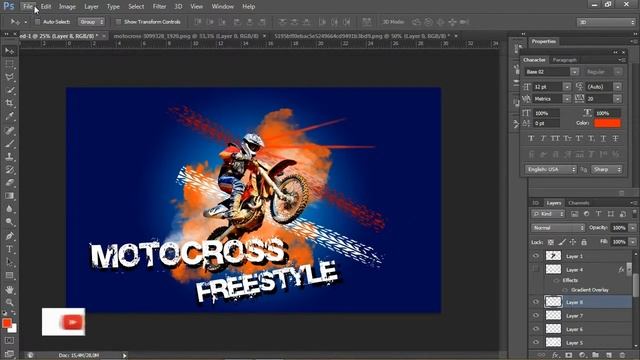Click the layer style fx icon at Layers panel bottom
The width and height of the screenshot is (640, 360).
556,355
